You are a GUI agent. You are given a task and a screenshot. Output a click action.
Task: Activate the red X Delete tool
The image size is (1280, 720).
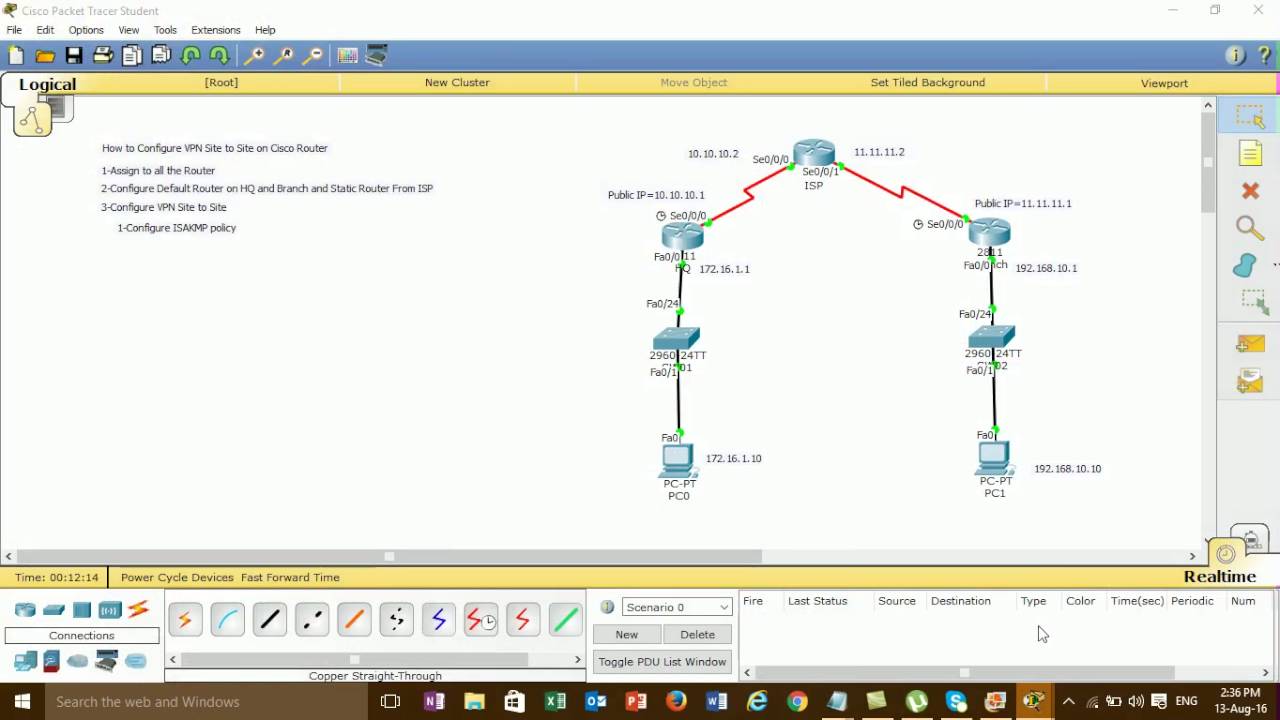[1250, 190]
